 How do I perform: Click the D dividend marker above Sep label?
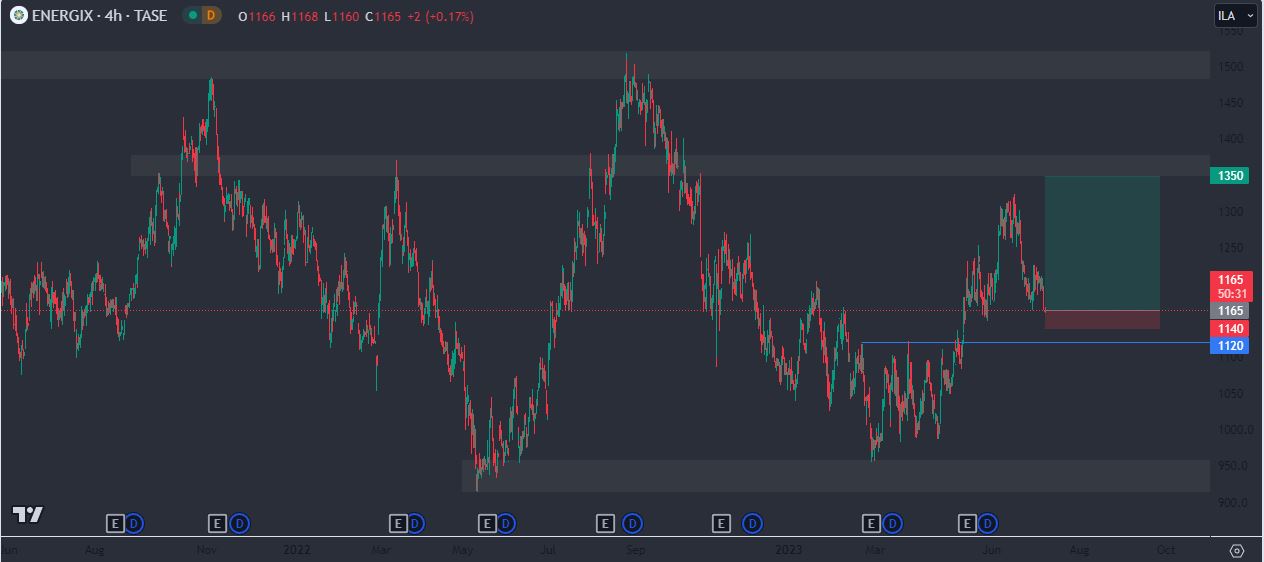point(632,523)
